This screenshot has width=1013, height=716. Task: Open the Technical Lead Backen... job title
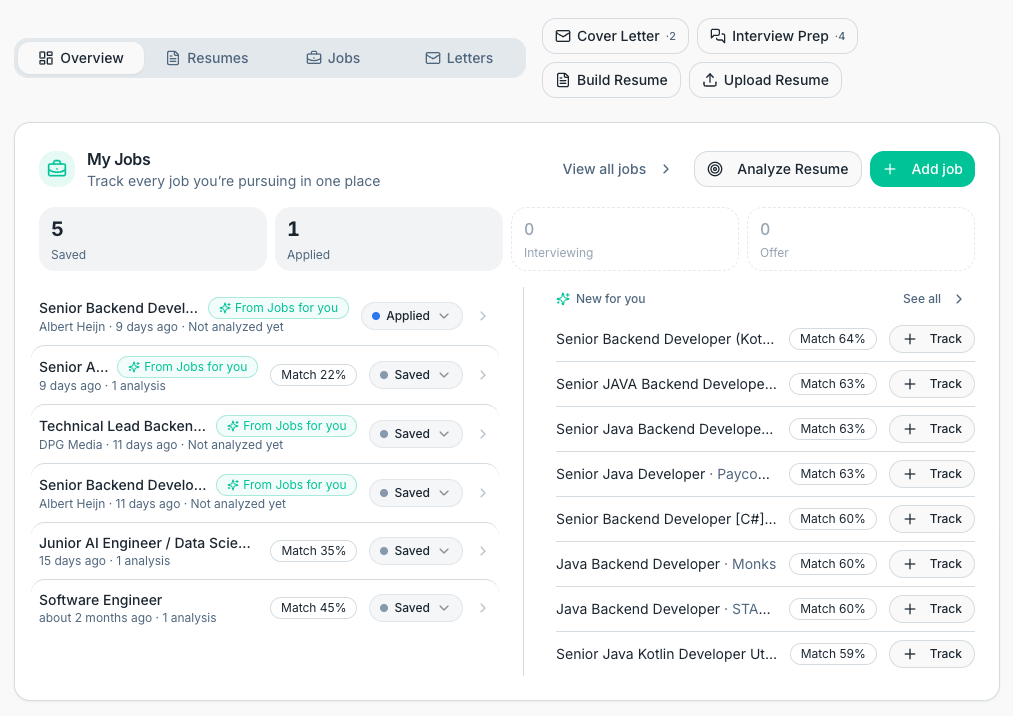pyautogui.click(x=122, y=426)
